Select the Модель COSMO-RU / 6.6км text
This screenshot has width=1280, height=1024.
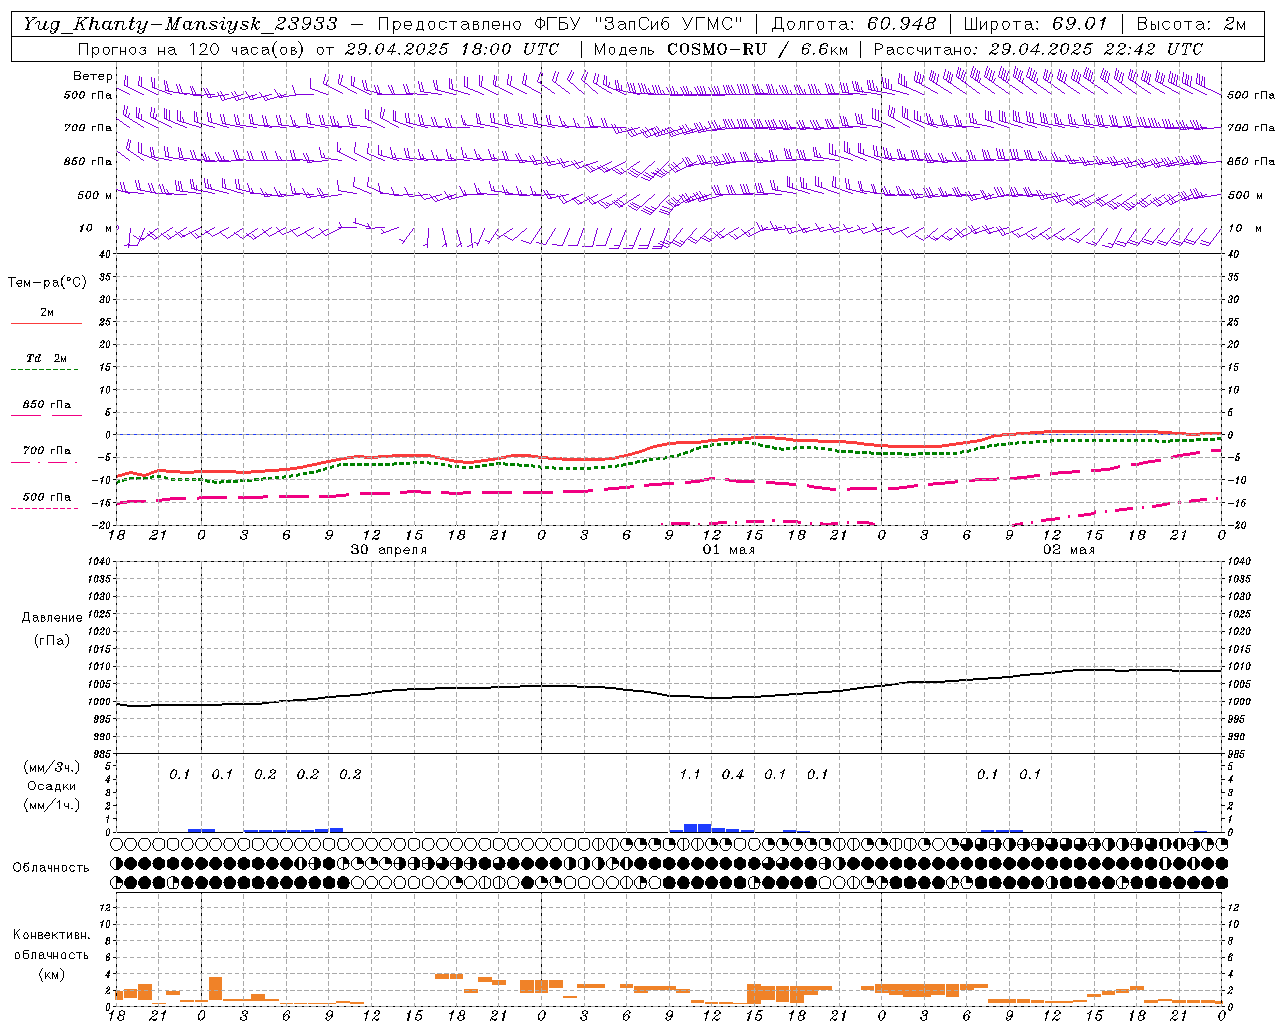click(x=720, y=49)
